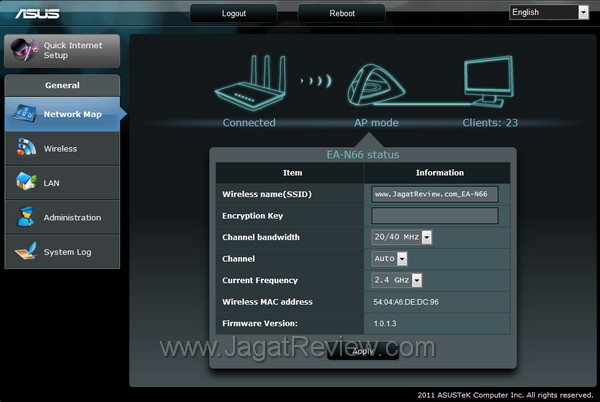The image size is (600, 402).
Task: Click the ASUS logo
Action: point(38,14)
